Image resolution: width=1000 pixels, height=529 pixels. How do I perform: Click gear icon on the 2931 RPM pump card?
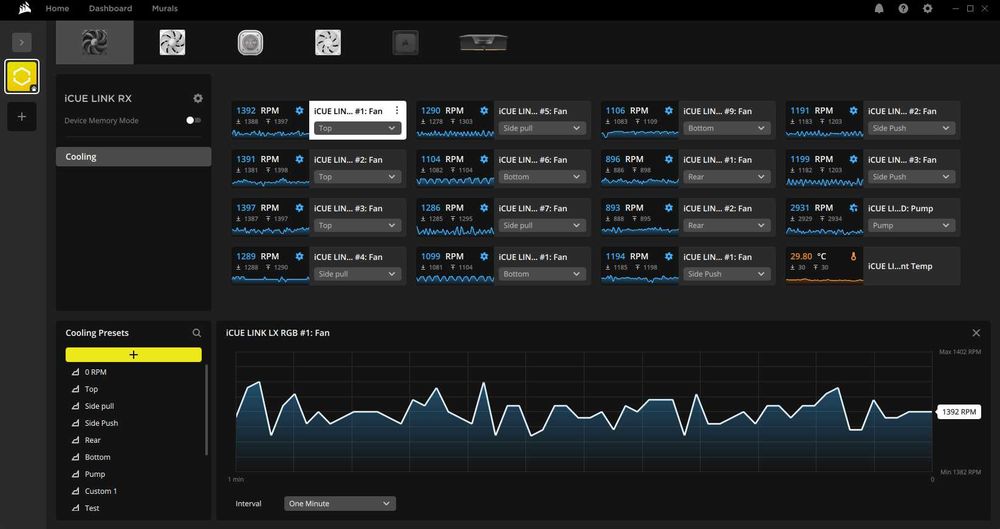853,207
